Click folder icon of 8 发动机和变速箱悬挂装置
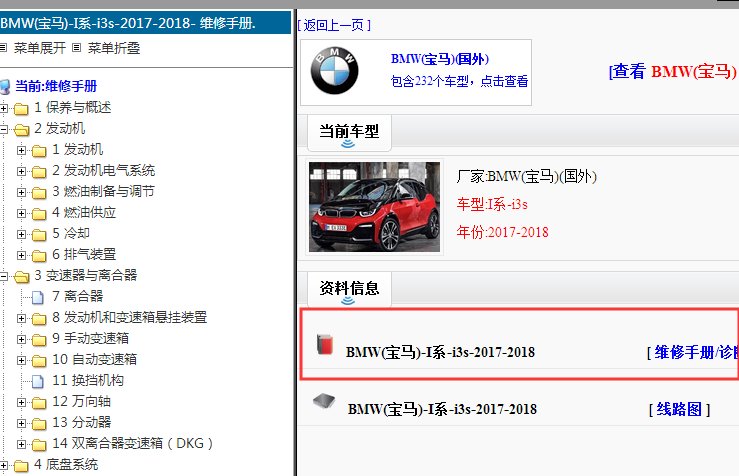The height and width of the screenshot is (476, 739). (39, 319)
